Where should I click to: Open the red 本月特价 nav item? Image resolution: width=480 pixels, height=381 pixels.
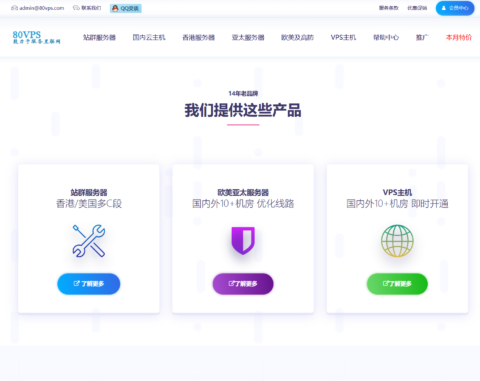[459, 37]
